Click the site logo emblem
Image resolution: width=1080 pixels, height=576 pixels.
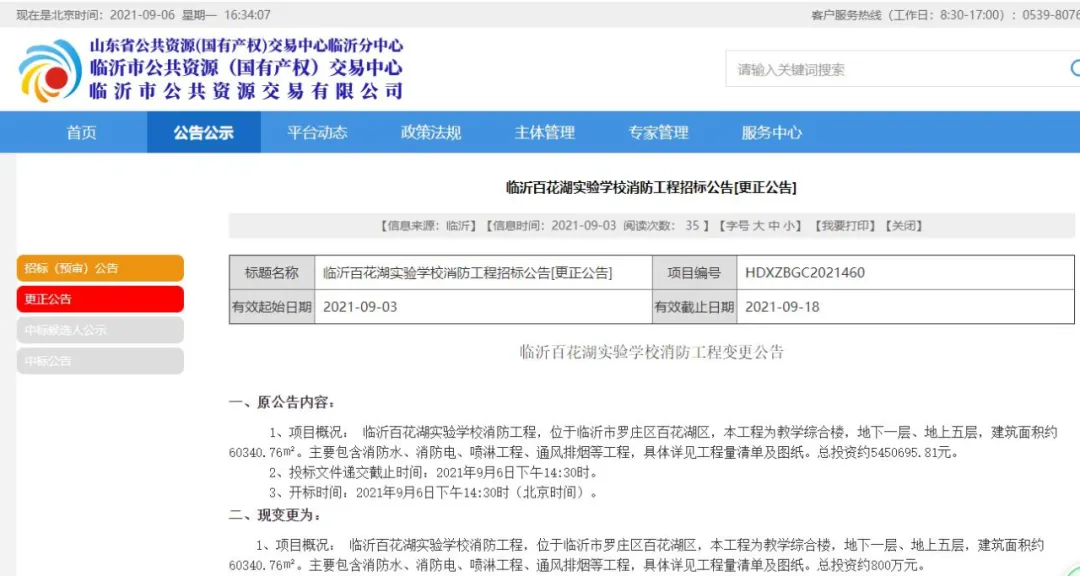pyautogui.click(x=50, y=70)
